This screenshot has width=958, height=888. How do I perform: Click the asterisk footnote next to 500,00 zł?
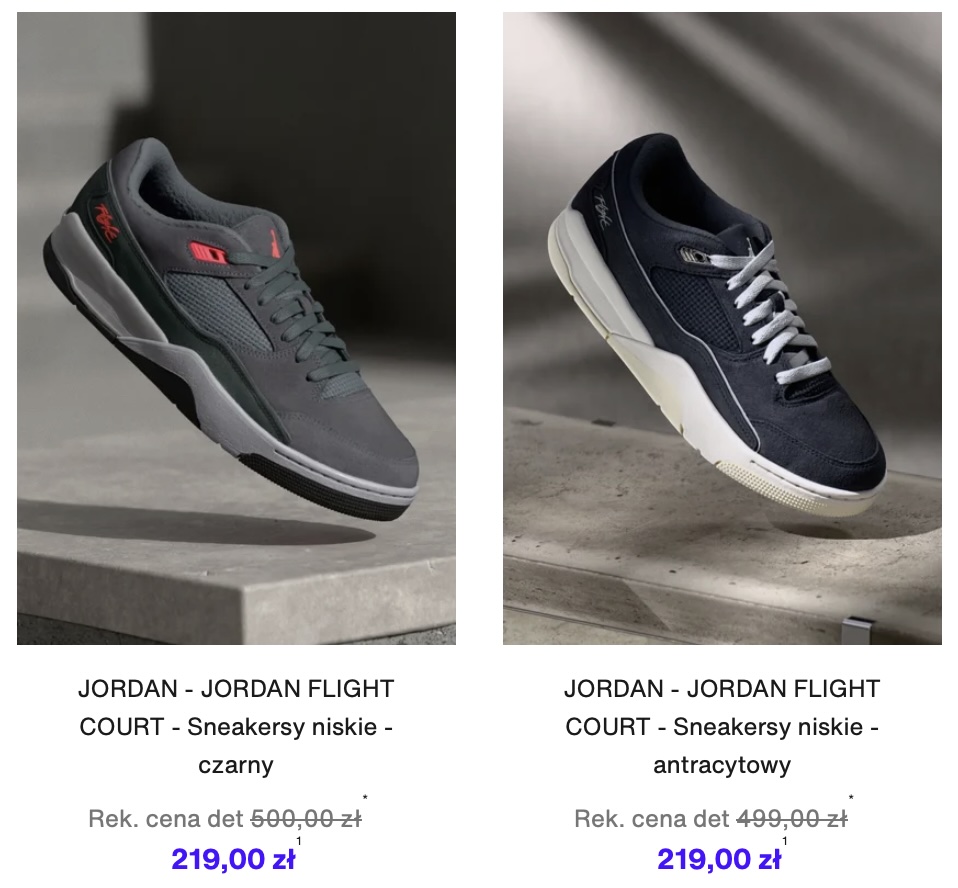365,798
